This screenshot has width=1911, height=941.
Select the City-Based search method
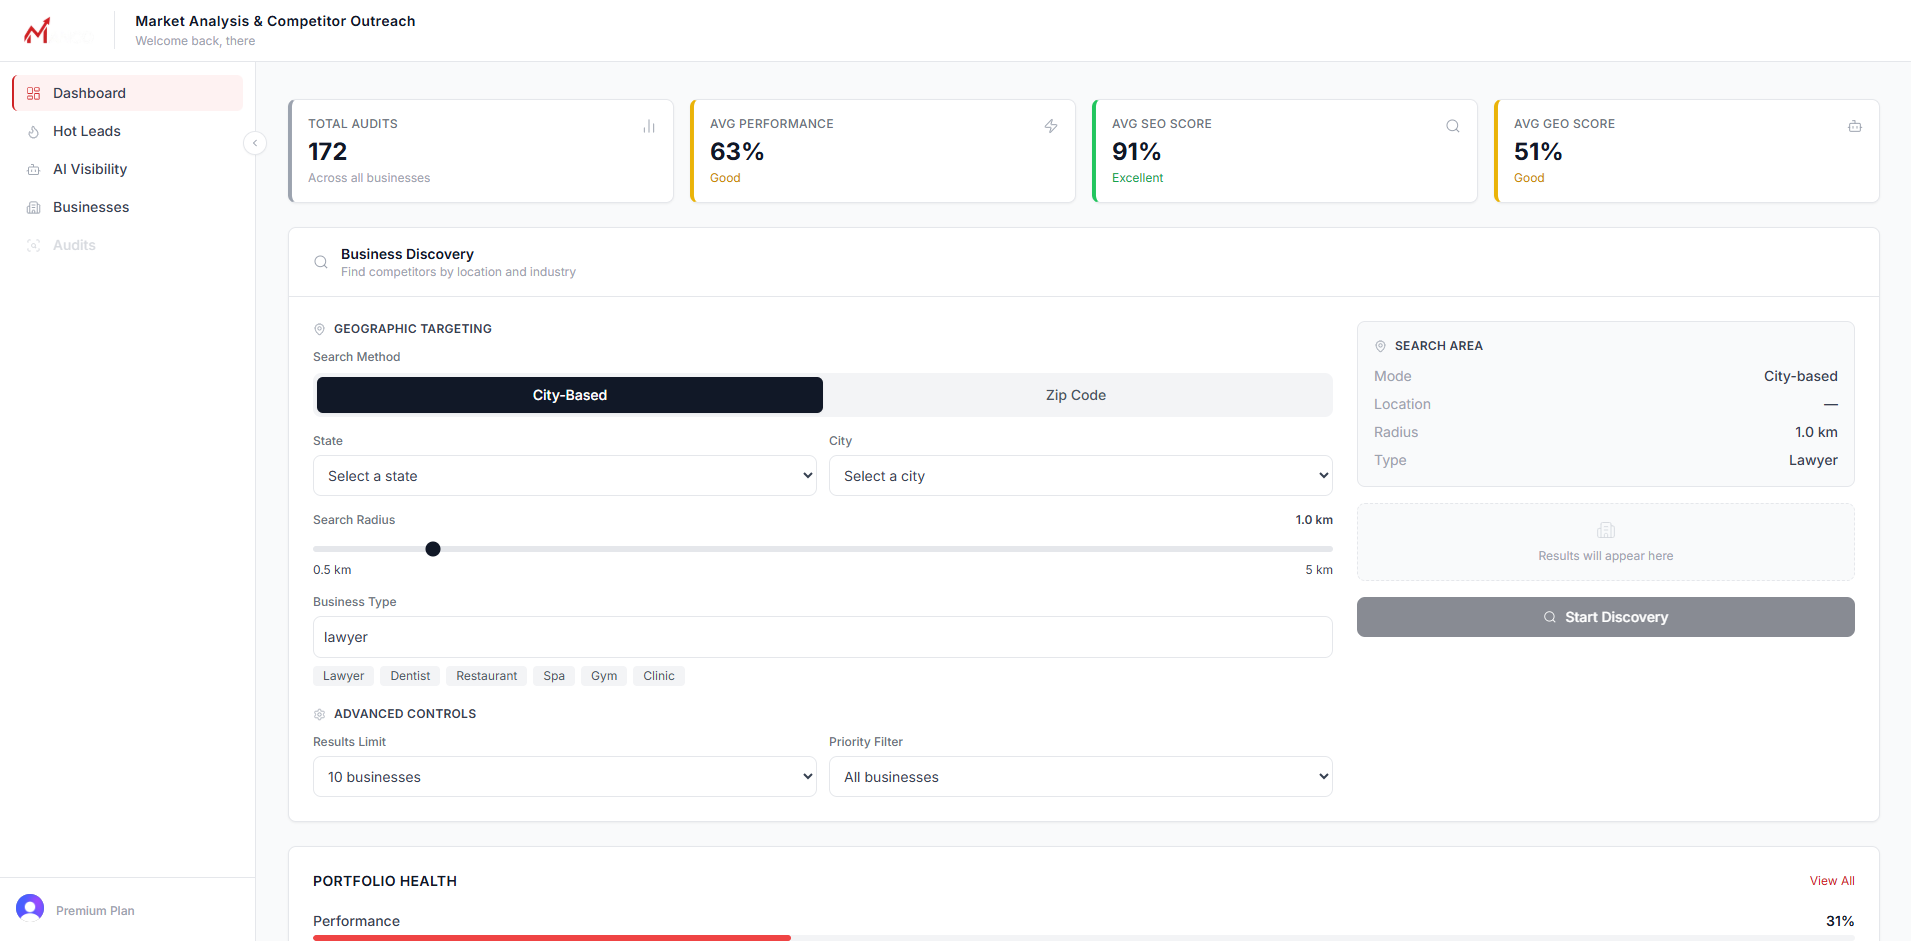[570, 395]
